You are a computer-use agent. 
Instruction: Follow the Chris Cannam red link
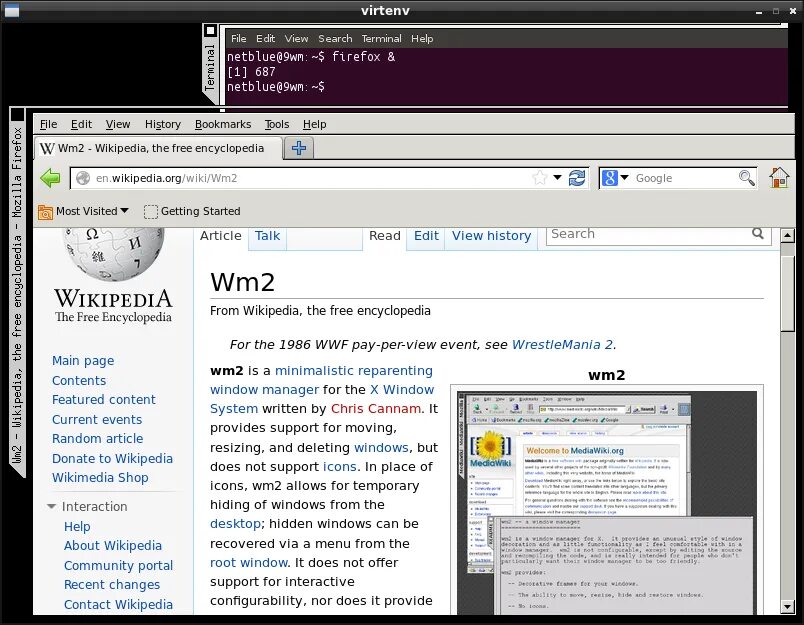pos(375,409)
